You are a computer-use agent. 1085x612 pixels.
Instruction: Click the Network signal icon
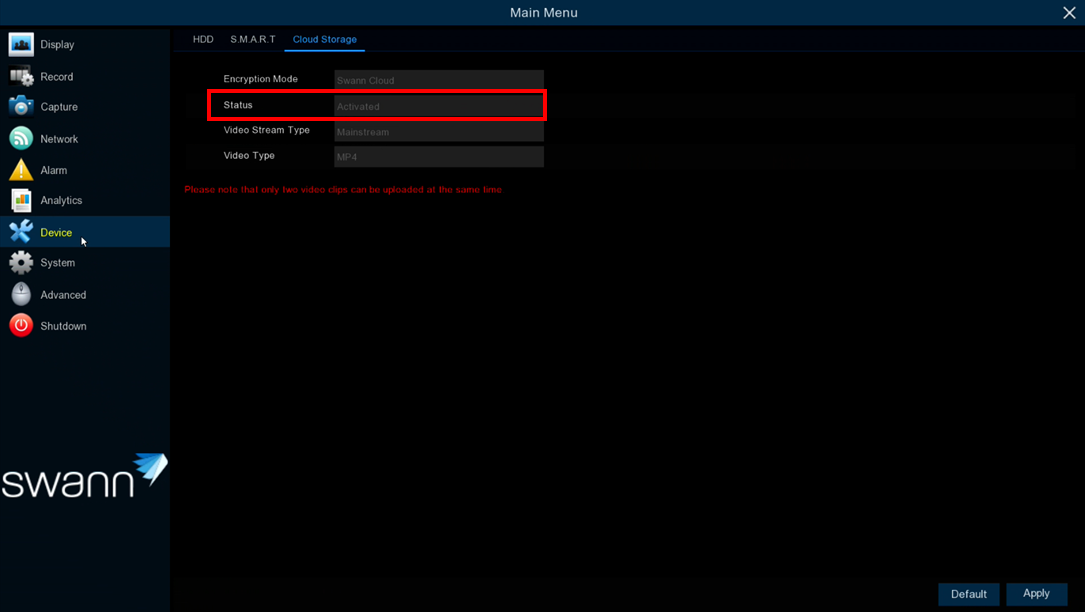coord(21,139)
